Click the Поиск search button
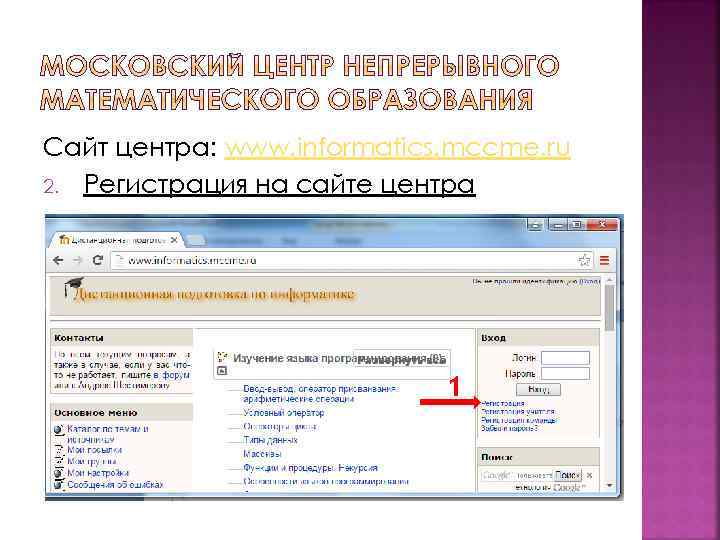Viewport: 720px width, 540px height. (x=568, y=475)
